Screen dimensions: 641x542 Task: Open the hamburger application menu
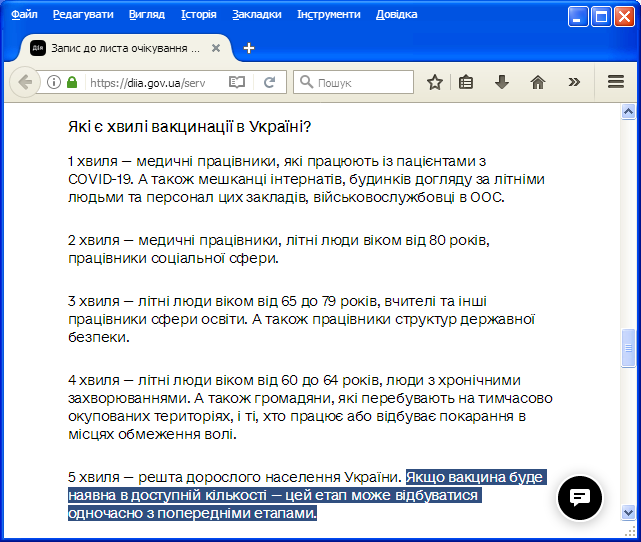tap(616, 82)
